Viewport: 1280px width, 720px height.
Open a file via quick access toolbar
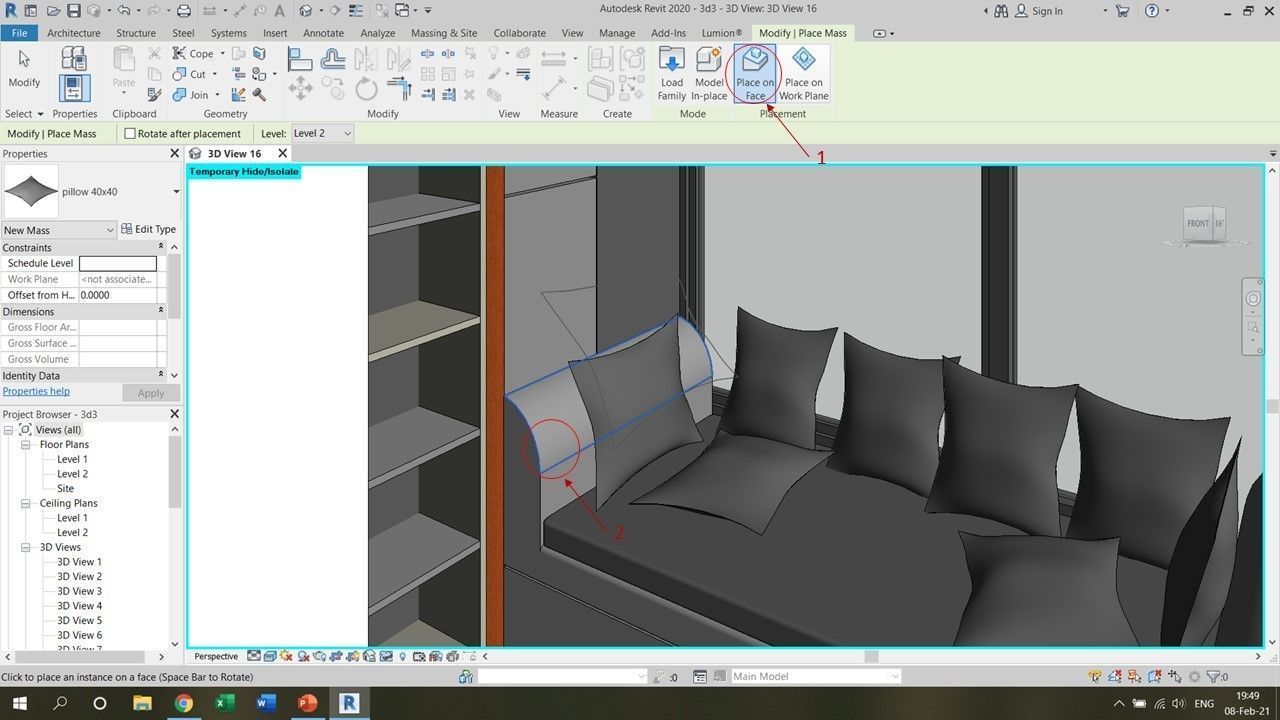click(52, 11)
